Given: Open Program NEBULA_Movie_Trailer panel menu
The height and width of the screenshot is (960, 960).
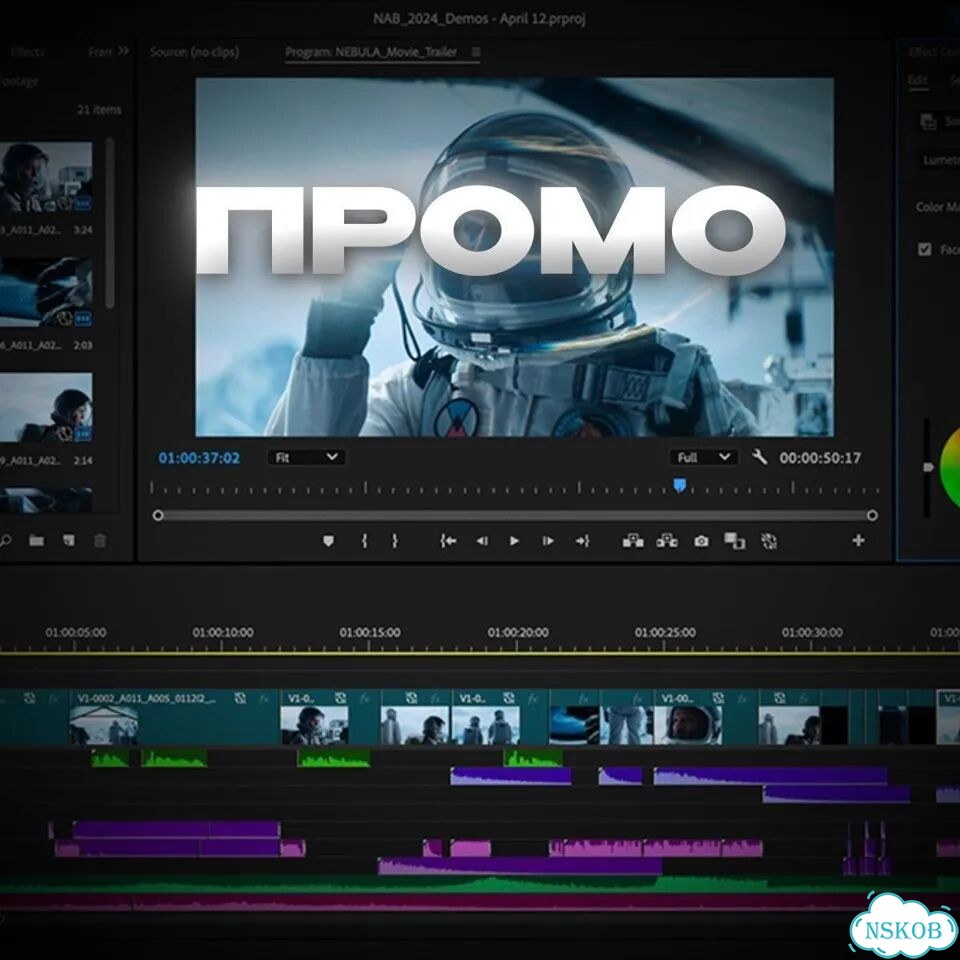Looking at the screenshot, I should point(476,52).
